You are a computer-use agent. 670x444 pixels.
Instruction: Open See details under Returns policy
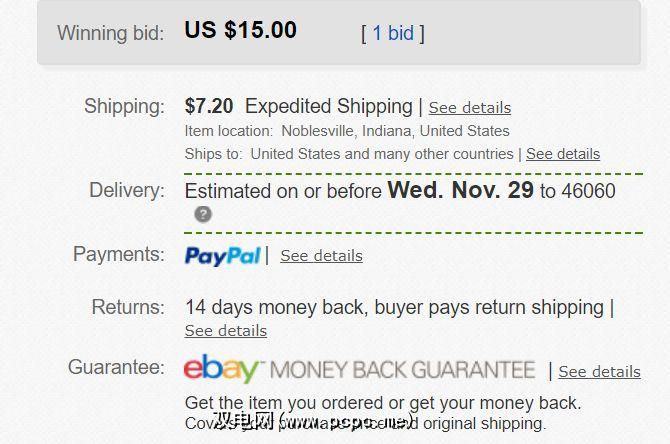coord(226,330)
